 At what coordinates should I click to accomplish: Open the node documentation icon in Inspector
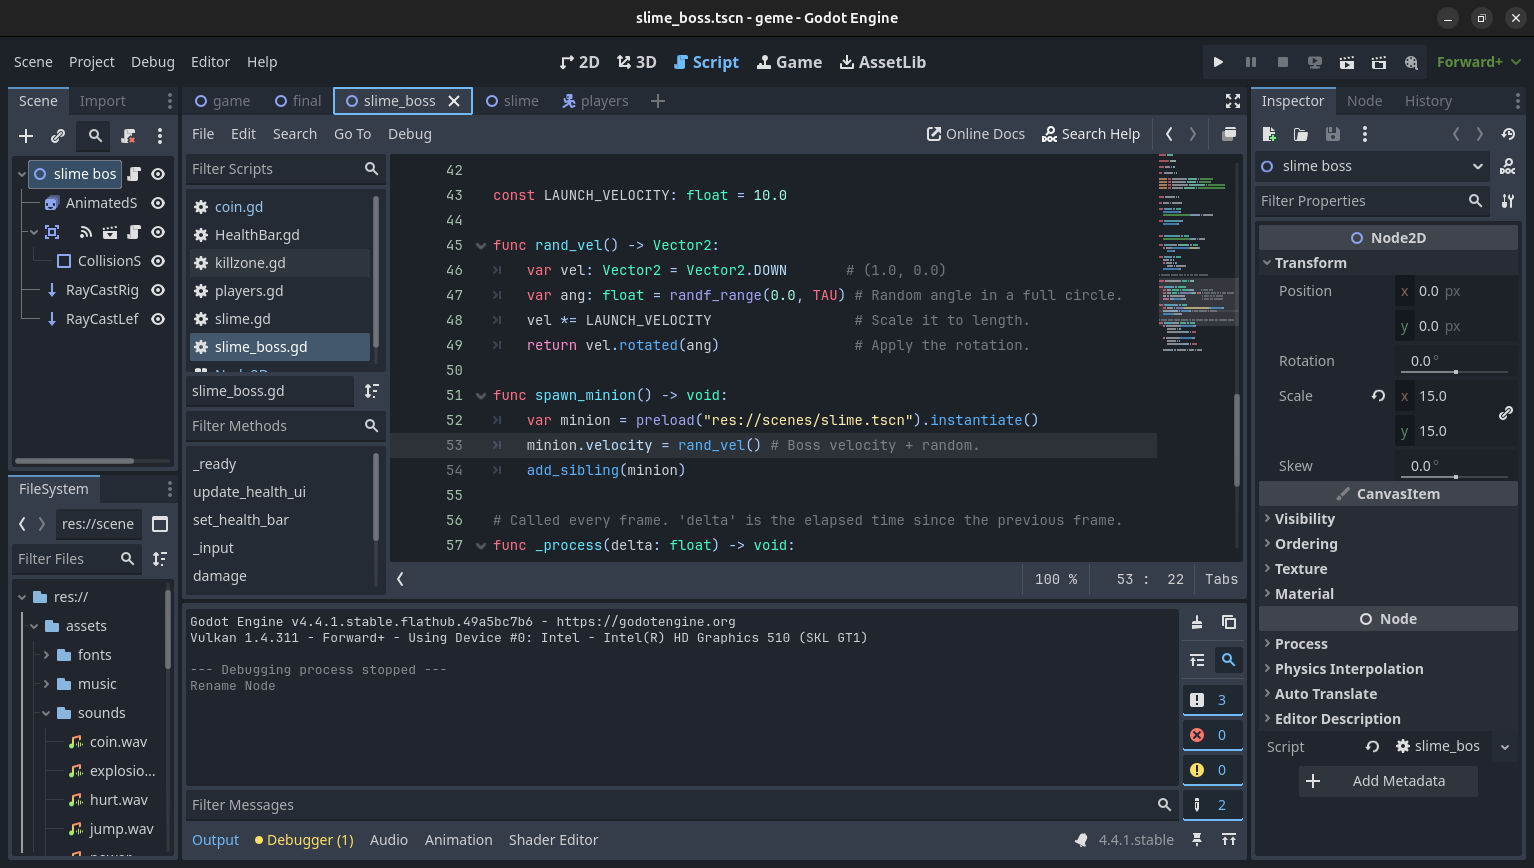(1508, 166)
